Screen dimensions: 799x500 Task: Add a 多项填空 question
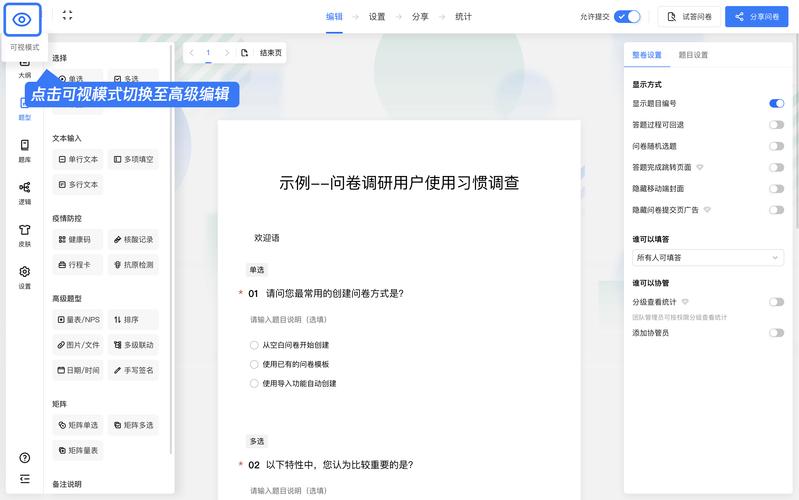(133, 160)
